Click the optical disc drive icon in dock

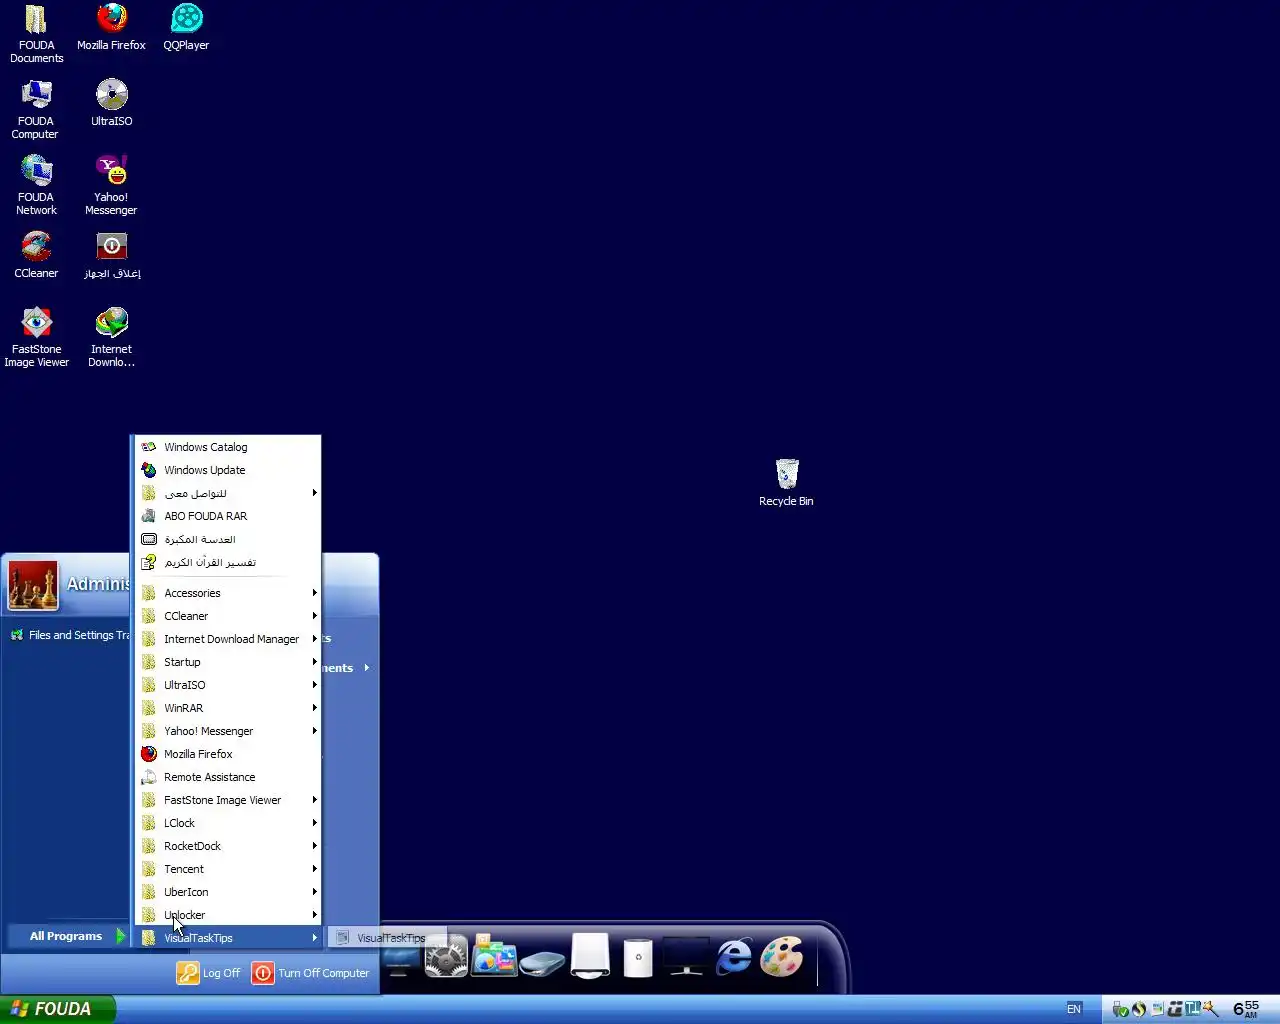pyautogui.click(x=590, y=956)
